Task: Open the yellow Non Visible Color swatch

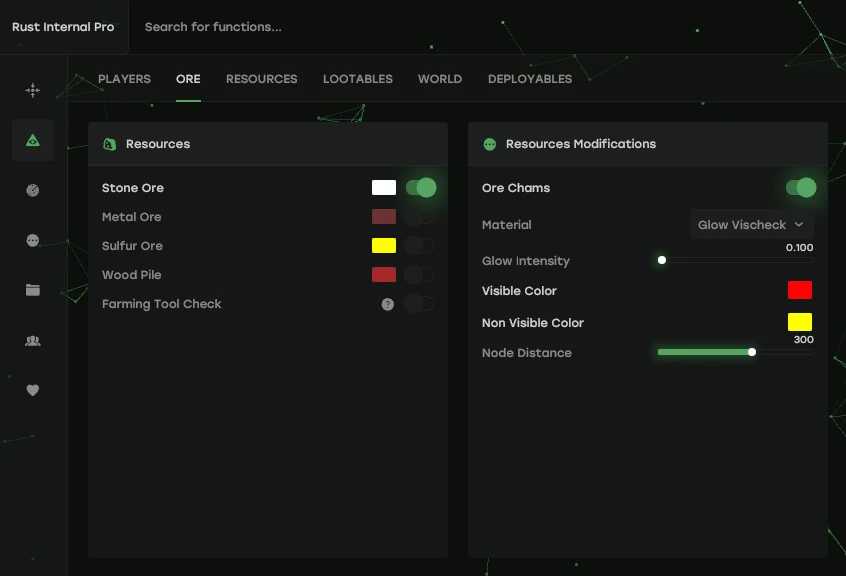Action: [x=800, y=322]
